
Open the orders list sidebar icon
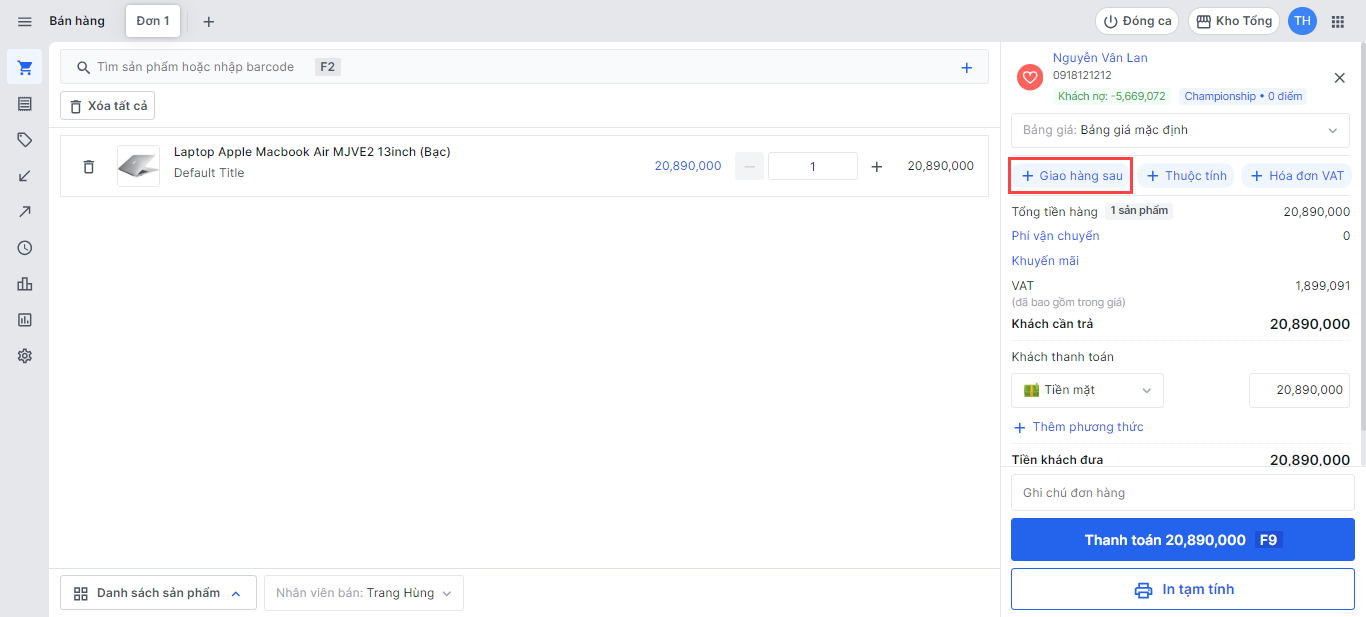click(25, 104)
